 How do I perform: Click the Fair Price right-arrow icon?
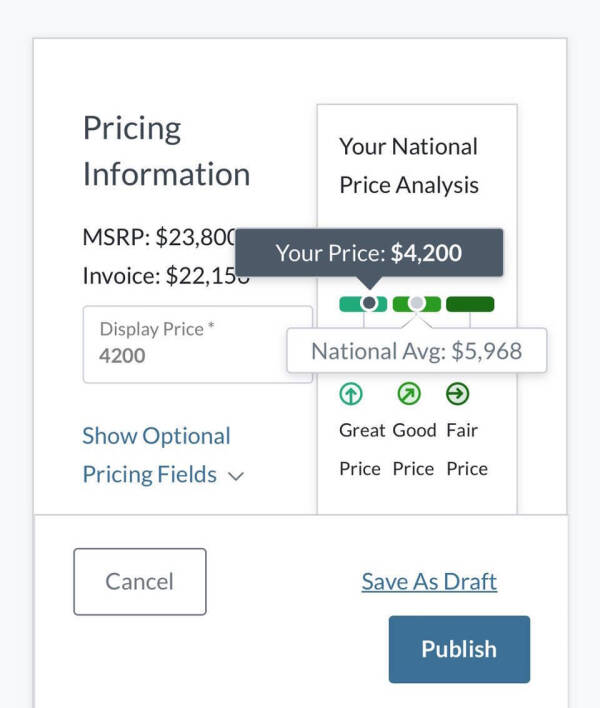coord(457,394)
